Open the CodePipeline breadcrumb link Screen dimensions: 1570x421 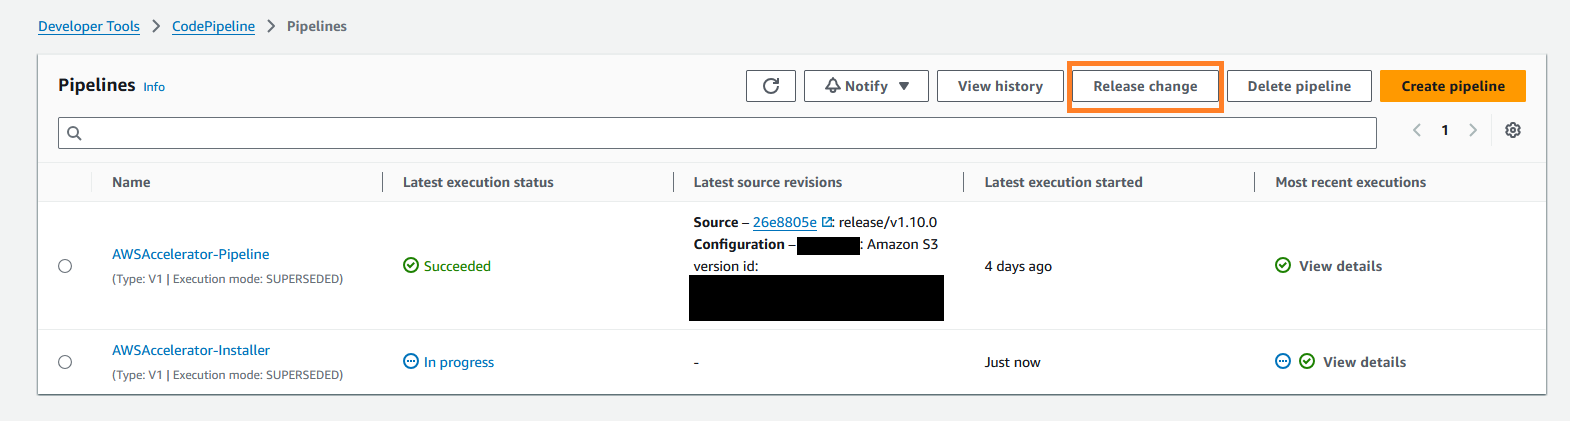click(x=213, y=26)
